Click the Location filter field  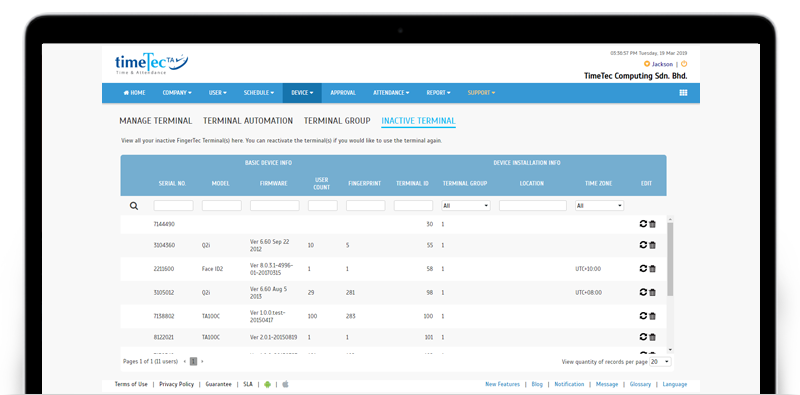point(533,206)
